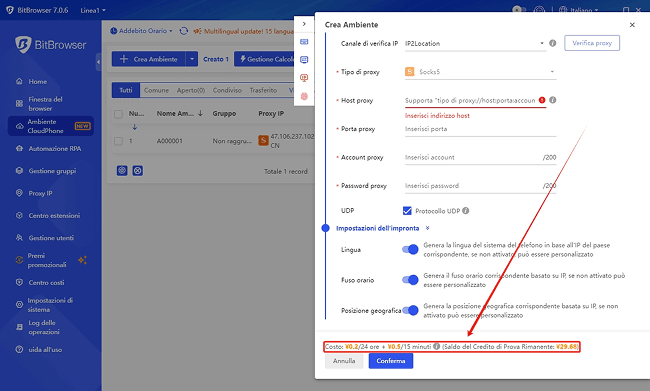Image resolution: width=650 pixels, height=391 pixels.
Task: Click the Socks5 proxy icon in table row
Action: [x=263, y=141]
